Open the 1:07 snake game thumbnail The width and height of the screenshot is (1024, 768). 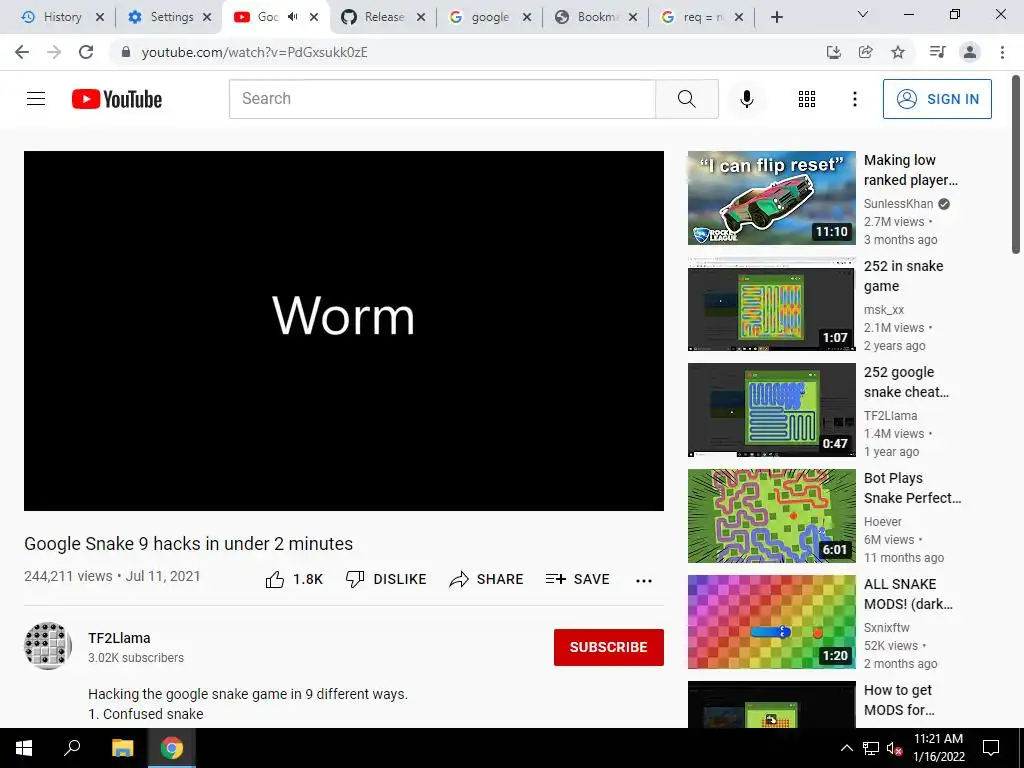[771, 304]
